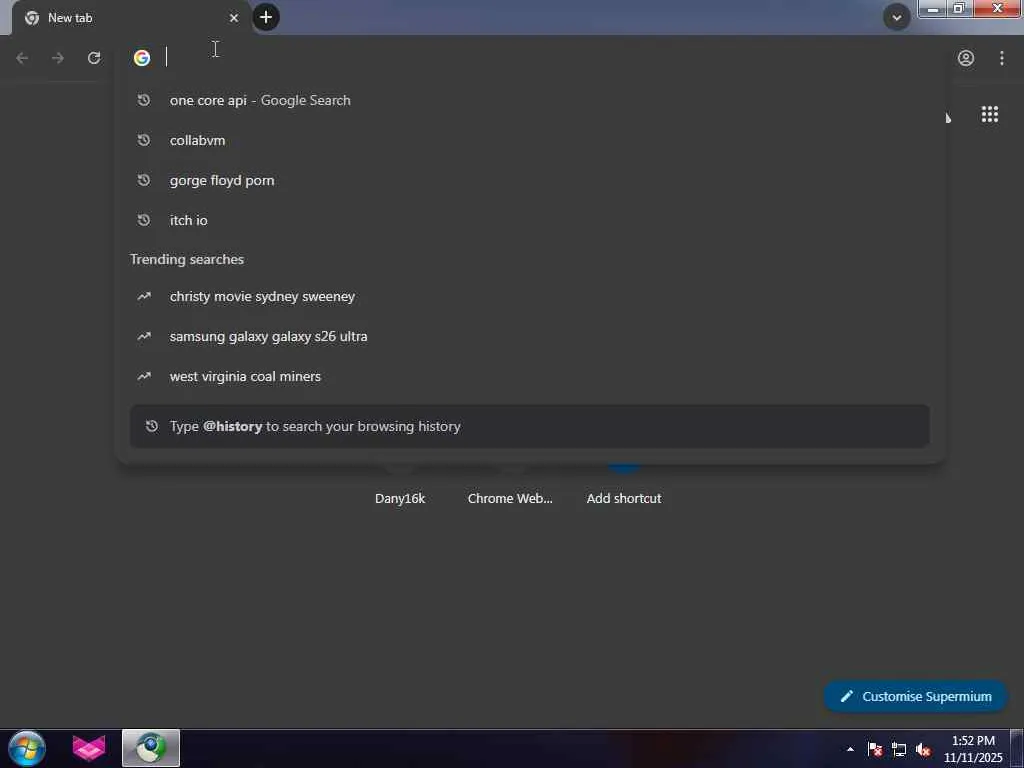Reload the page with the refresh icon
Screen dimensions: 1024x768
pos(94,58)
